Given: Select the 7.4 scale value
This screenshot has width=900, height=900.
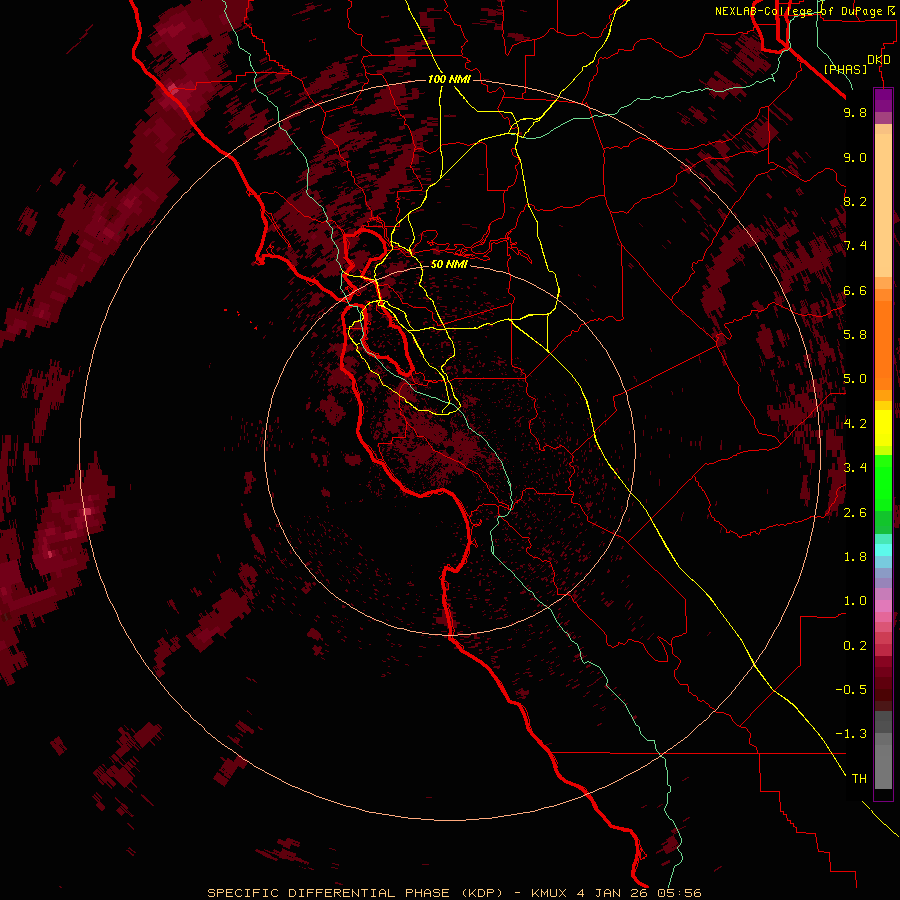Looking at the screenshot, I should point(855,246).
